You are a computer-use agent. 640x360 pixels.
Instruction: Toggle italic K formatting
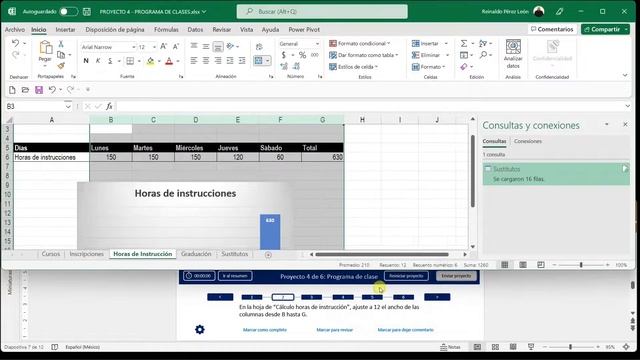point(98,61)
